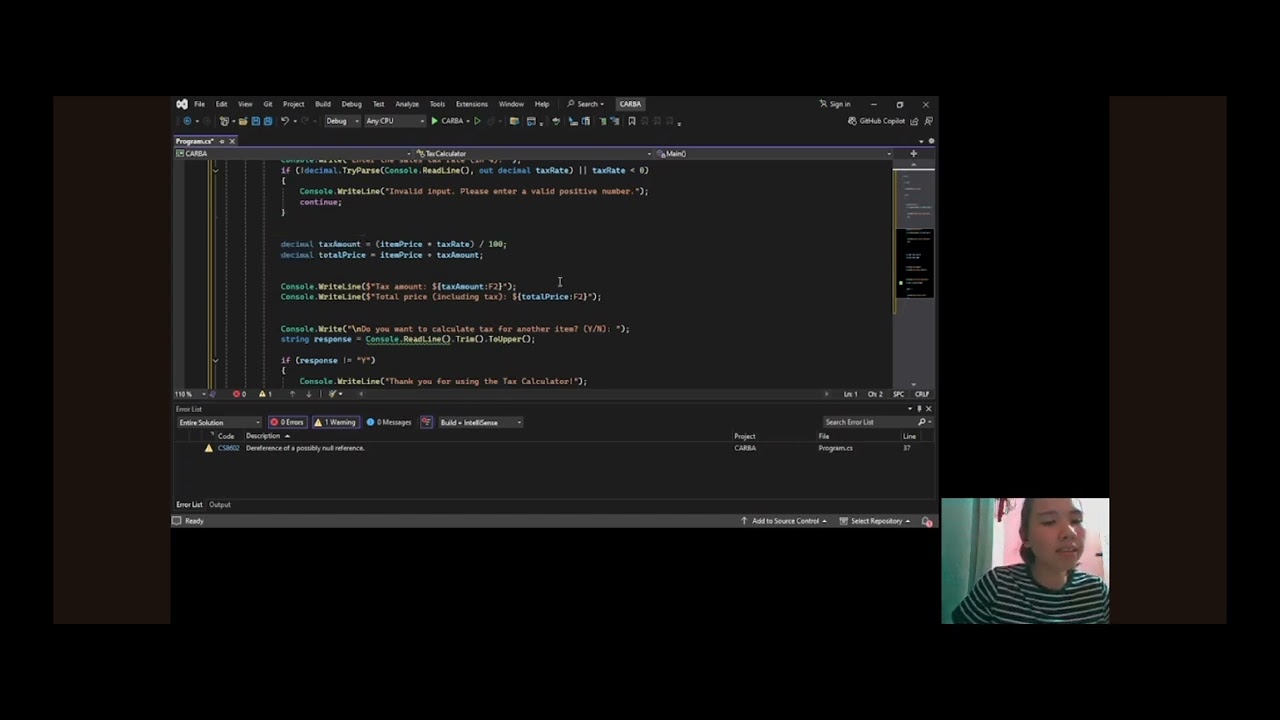Open the Build + IntelliSense dropdown

480,422
